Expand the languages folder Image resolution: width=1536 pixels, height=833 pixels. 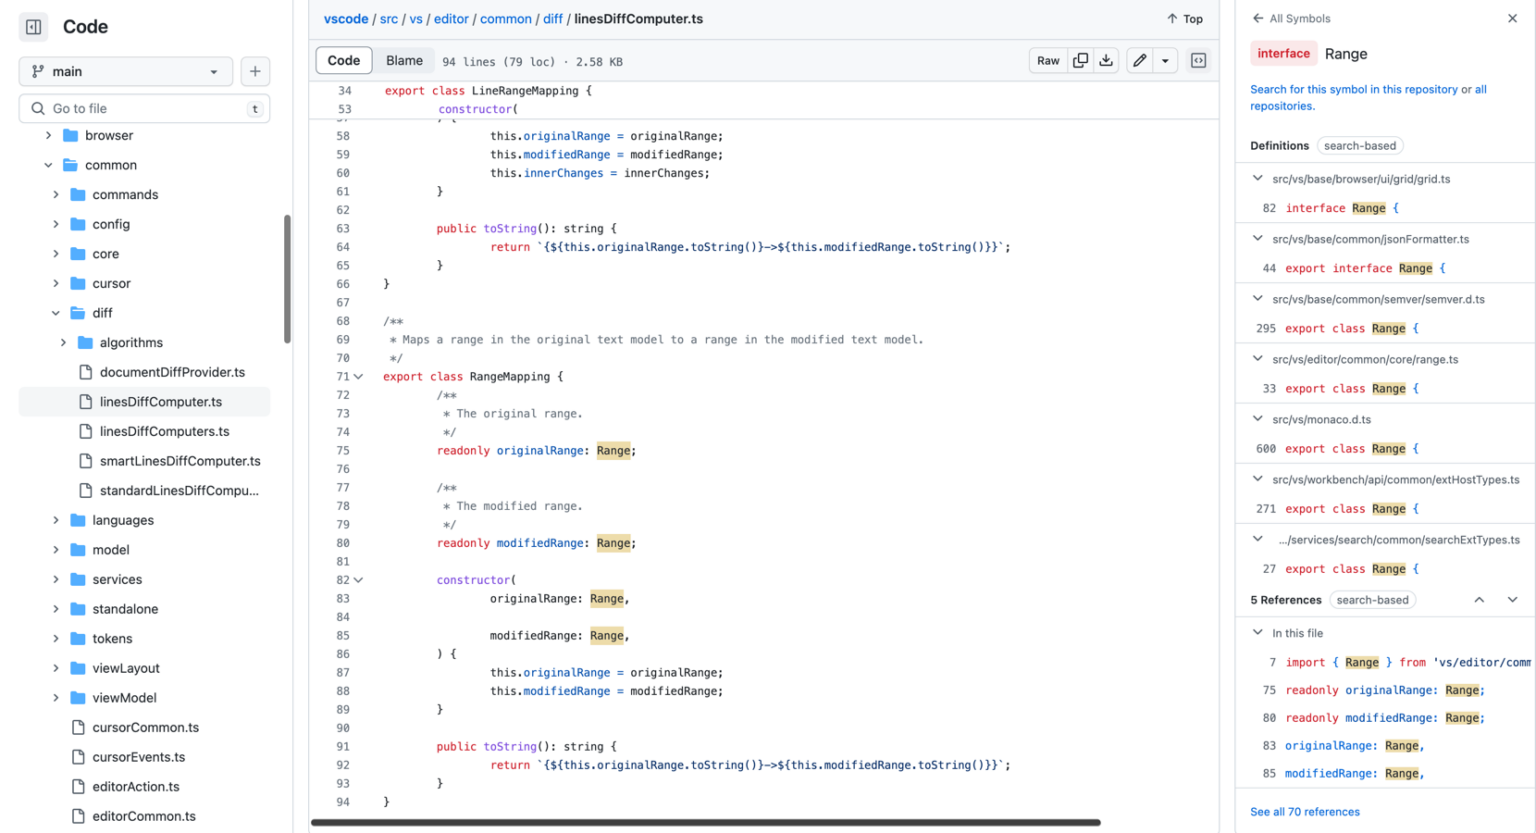click(x=56, y=520)
